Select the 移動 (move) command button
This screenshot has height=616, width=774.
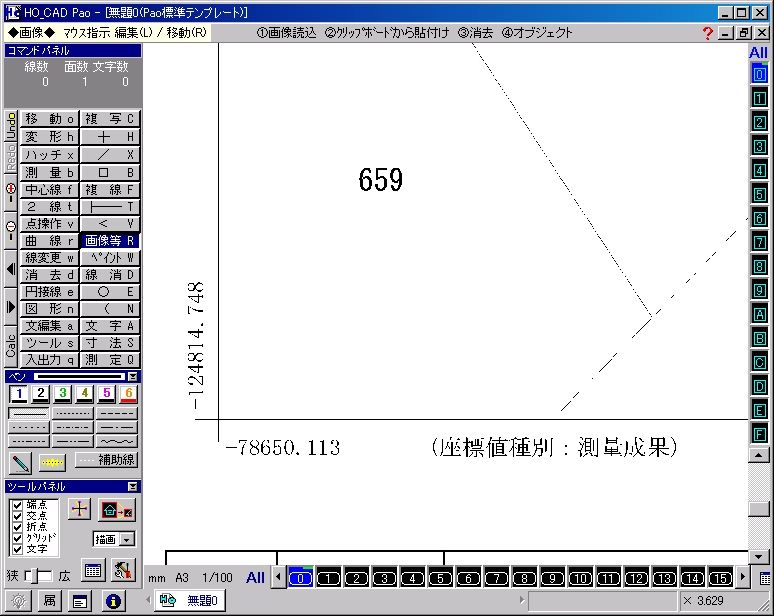coord(49,119)
